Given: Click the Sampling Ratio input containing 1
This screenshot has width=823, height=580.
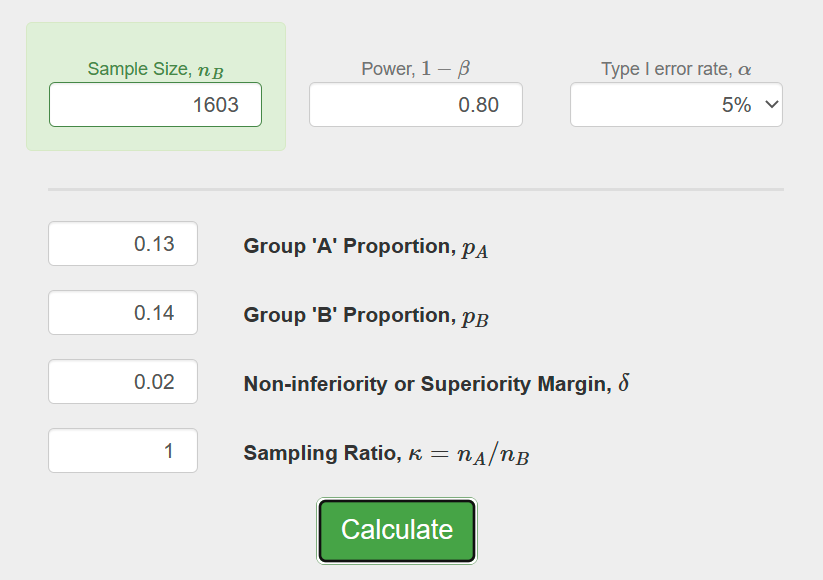Looking at the screenshot, I should [123, 451].
